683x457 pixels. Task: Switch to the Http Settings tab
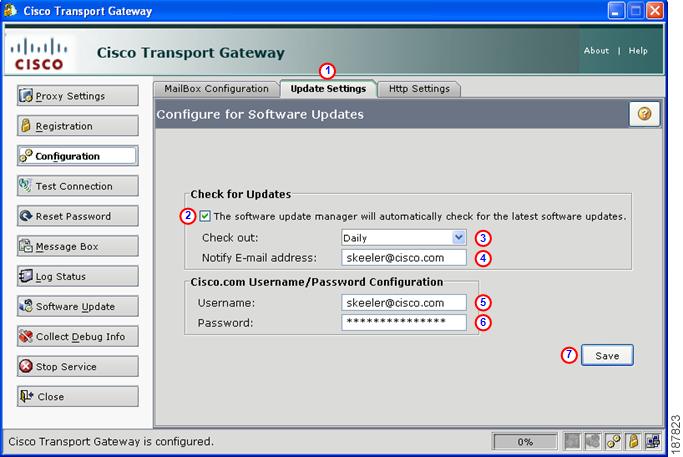pos(419,89)
